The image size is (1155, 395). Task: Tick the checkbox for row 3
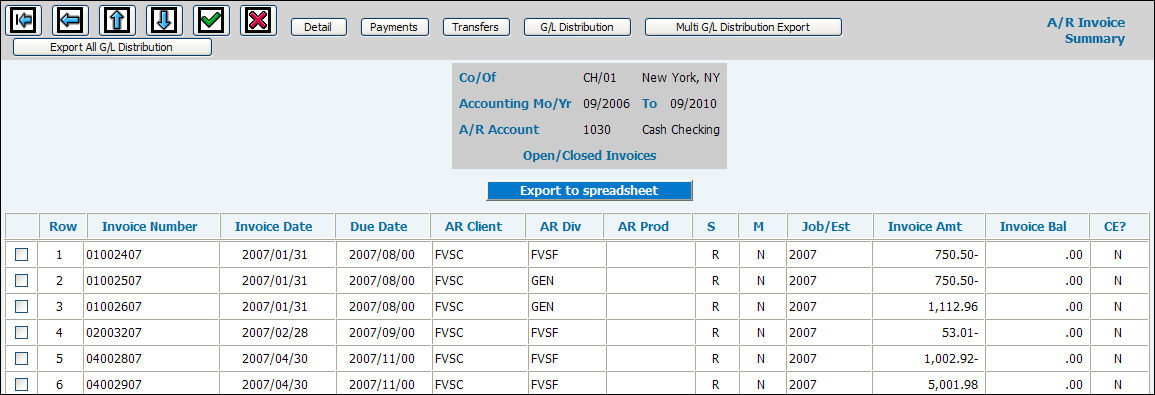click(21, 306)
